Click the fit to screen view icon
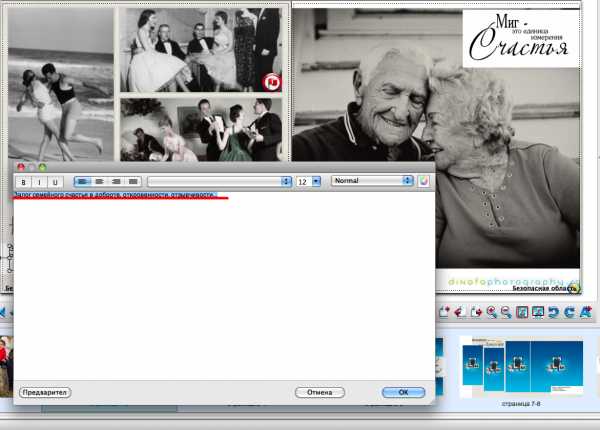The width and height of the screenshot is (600, 430). click(538, 312)
